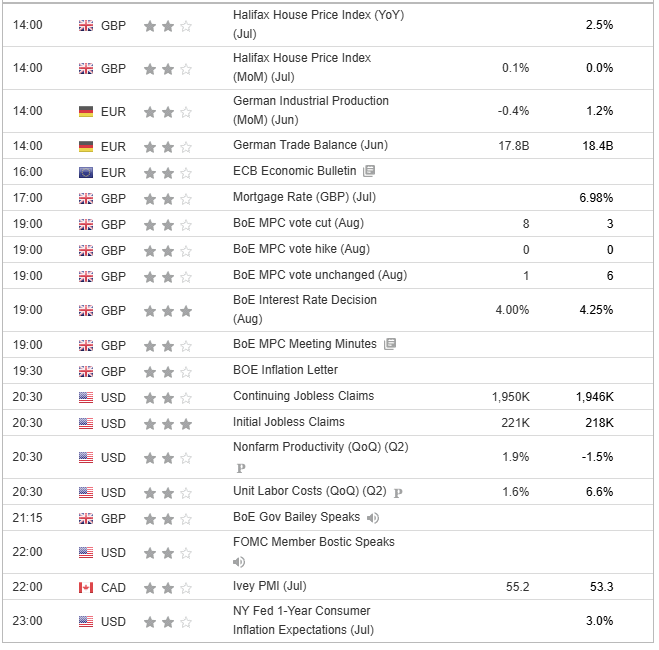This screenshot has height=650, width=659.
Task: Click the P icon next to Unit Labor Costs
Action: point(398,493)
